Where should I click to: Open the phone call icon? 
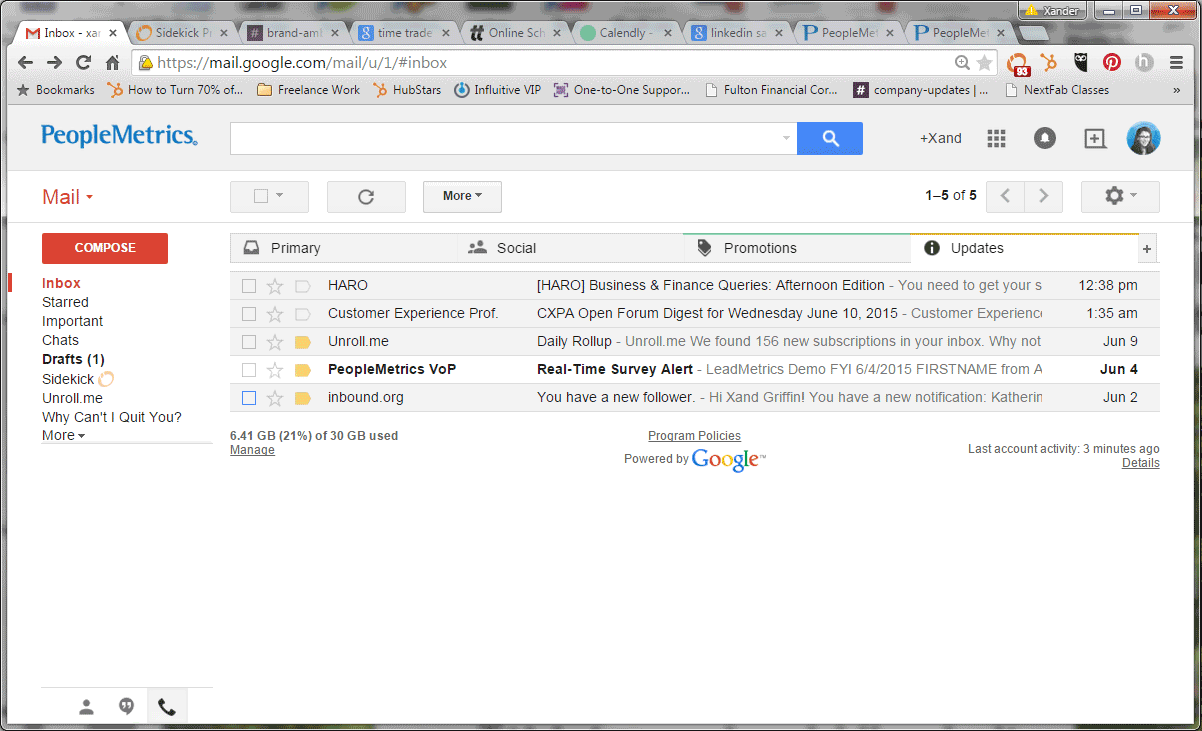click(167, 708)
